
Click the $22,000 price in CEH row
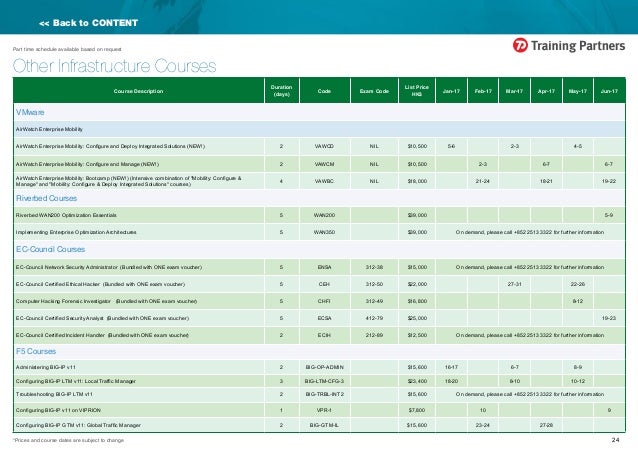pyautogui.click(x=417, y=284)
